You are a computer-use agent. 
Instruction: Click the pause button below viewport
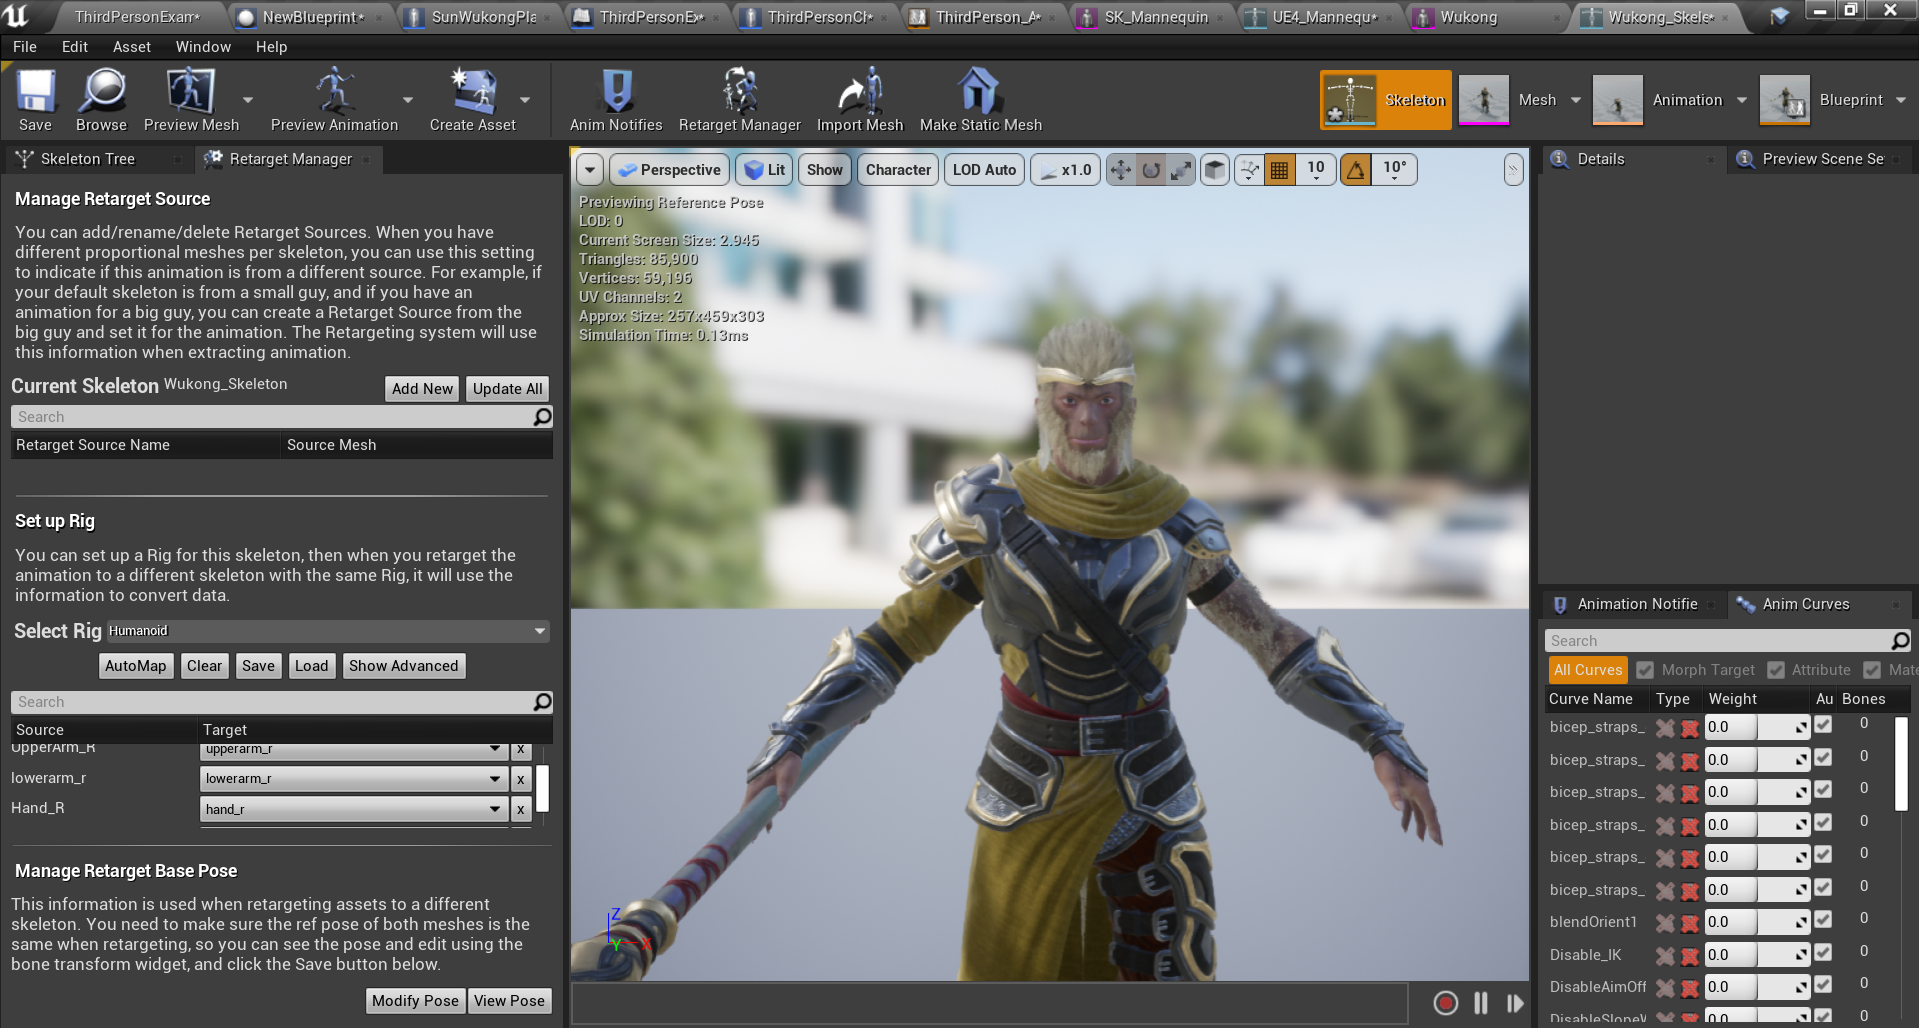(x=1481, y=1003)
